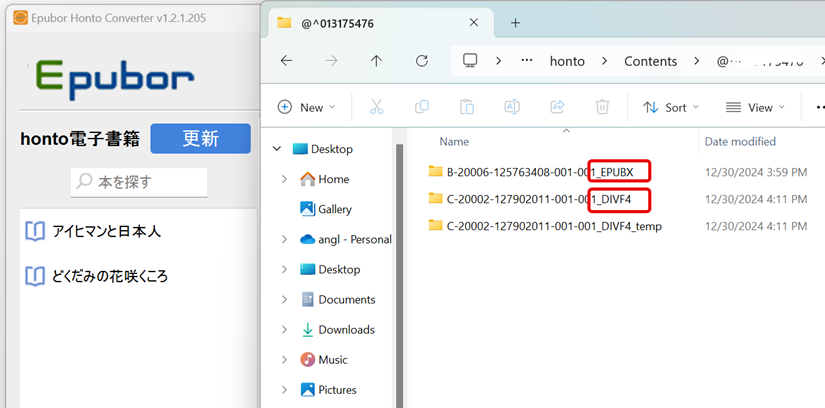The width and height of the screenshot is (825, 408).
Task: Select the book アイヒマンと日本人
Action: (106, 231)
